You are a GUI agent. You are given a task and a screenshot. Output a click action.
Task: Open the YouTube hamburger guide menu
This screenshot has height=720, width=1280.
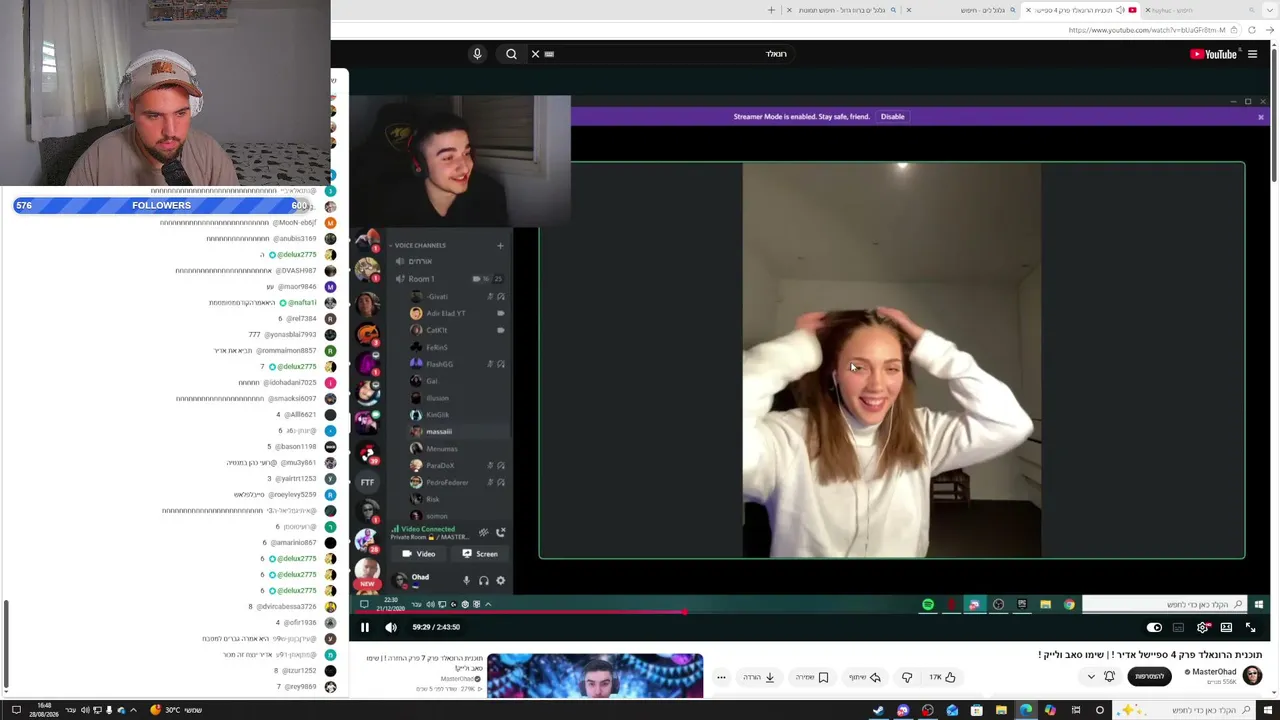(1252, 54)
